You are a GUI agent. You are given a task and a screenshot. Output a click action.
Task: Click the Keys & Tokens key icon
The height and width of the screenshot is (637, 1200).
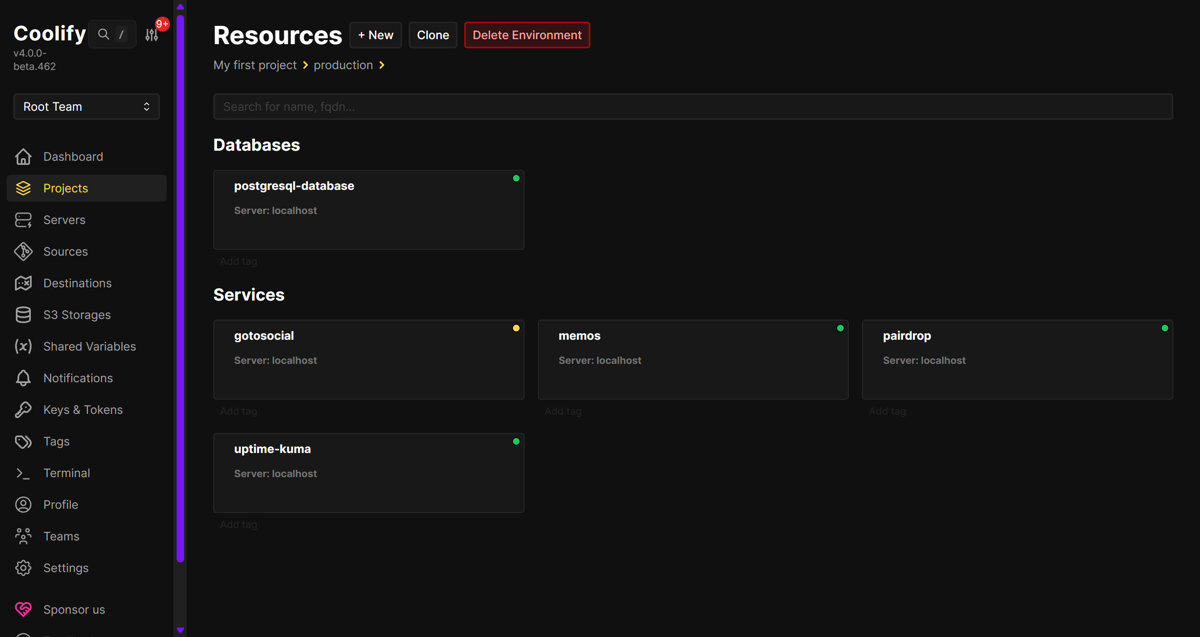[23, 410]
